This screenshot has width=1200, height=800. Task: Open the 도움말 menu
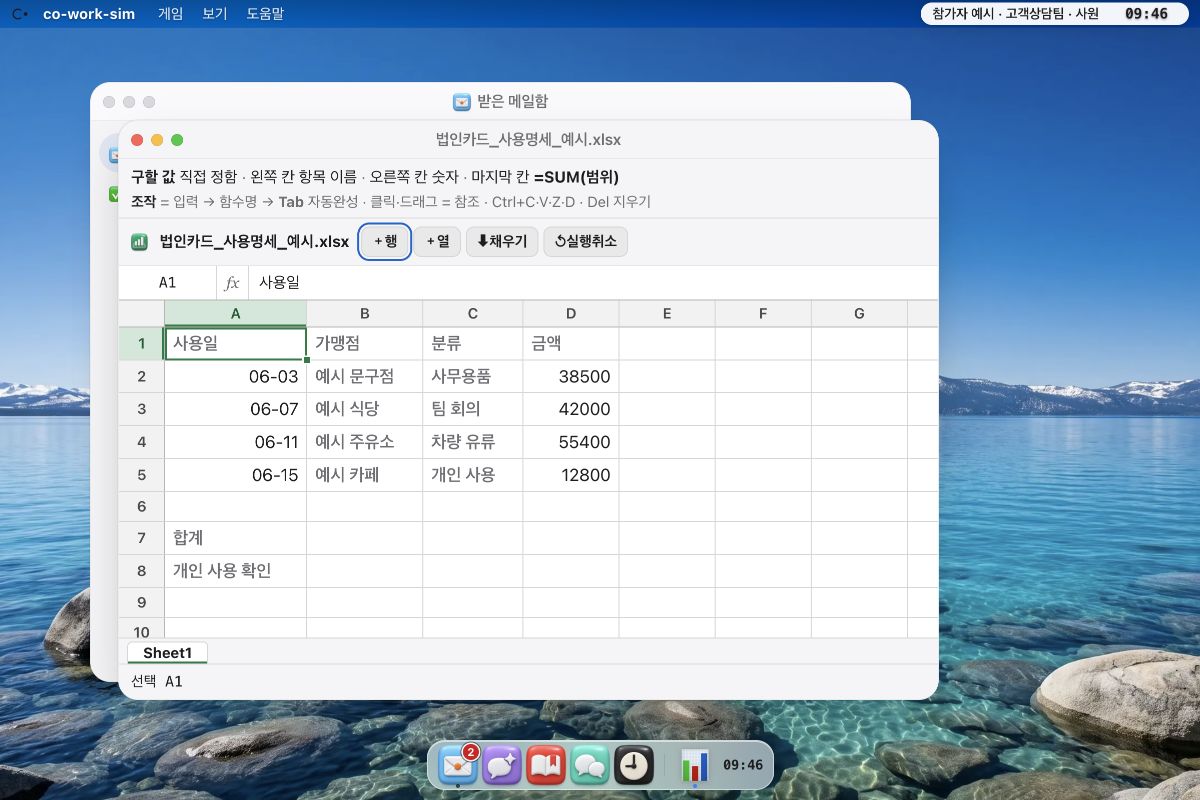click(x=265, y=14)
